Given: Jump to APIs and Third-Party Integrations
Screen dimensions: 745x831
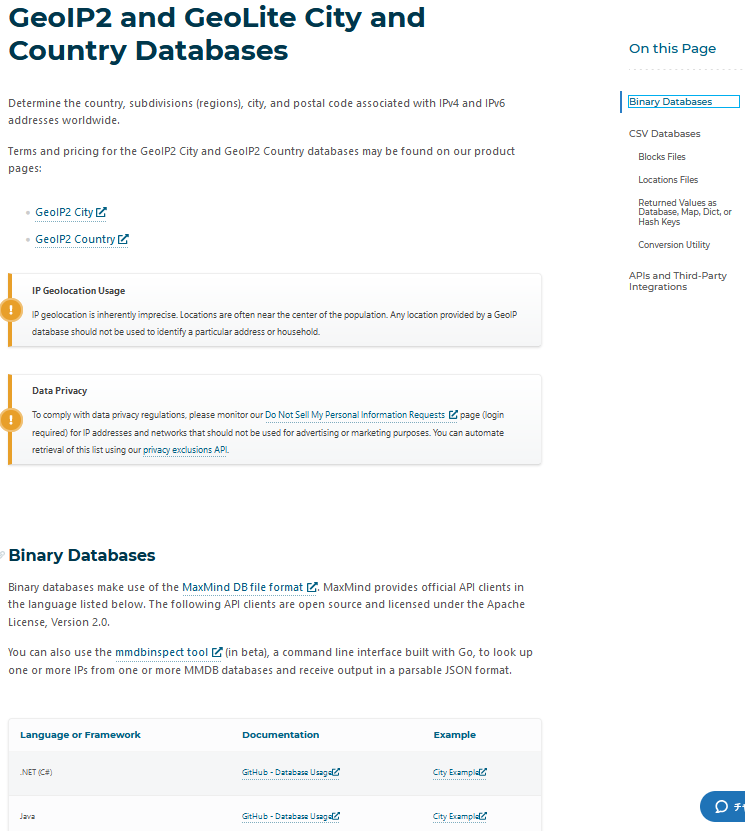Looking at the screenshot, I should 678,281.
